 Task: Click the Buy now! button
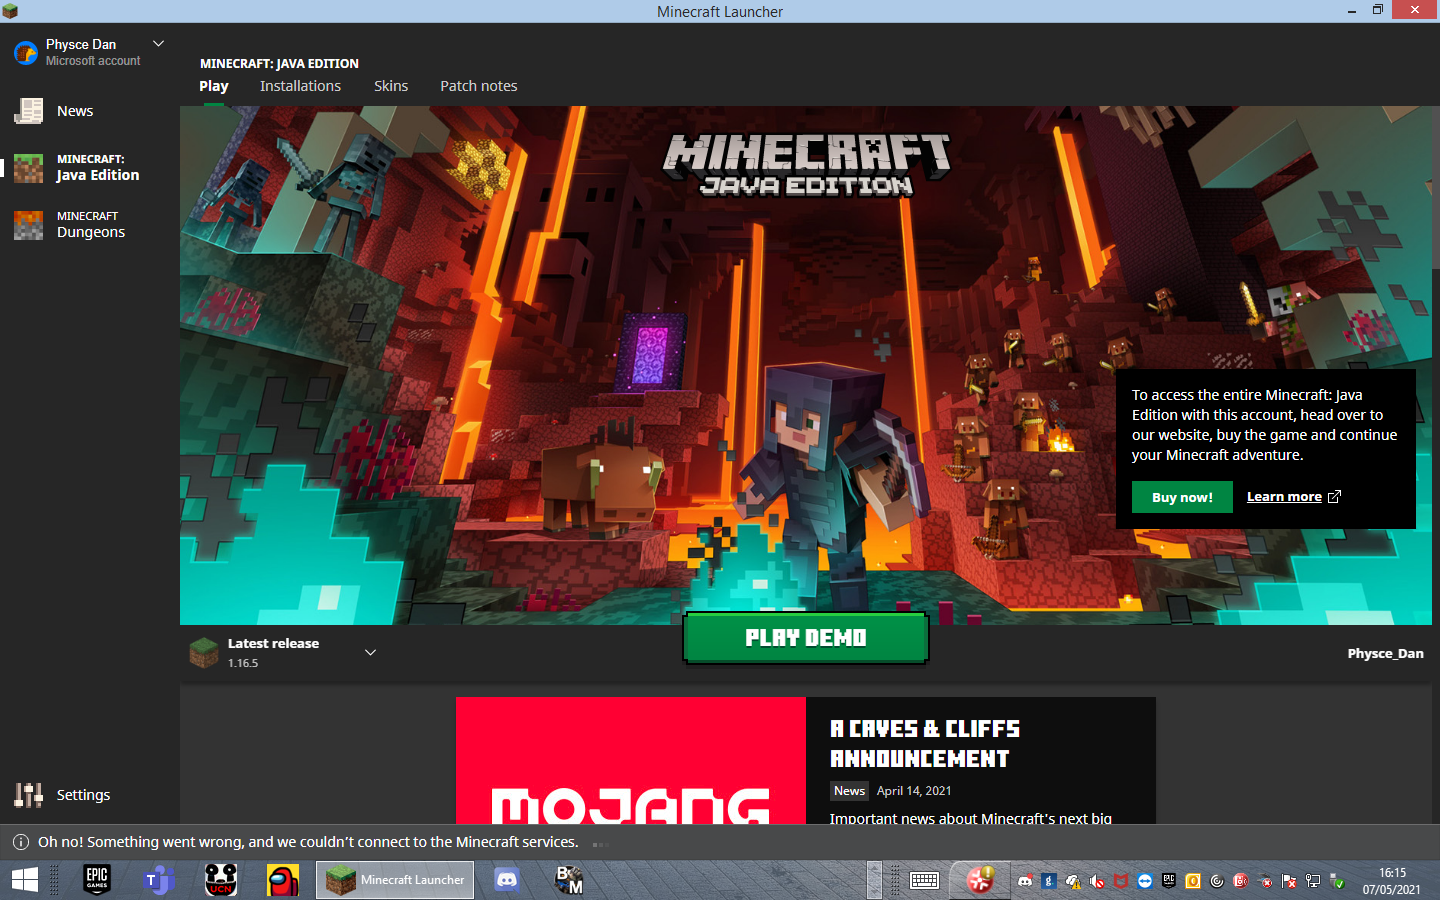coord(1182,497)
